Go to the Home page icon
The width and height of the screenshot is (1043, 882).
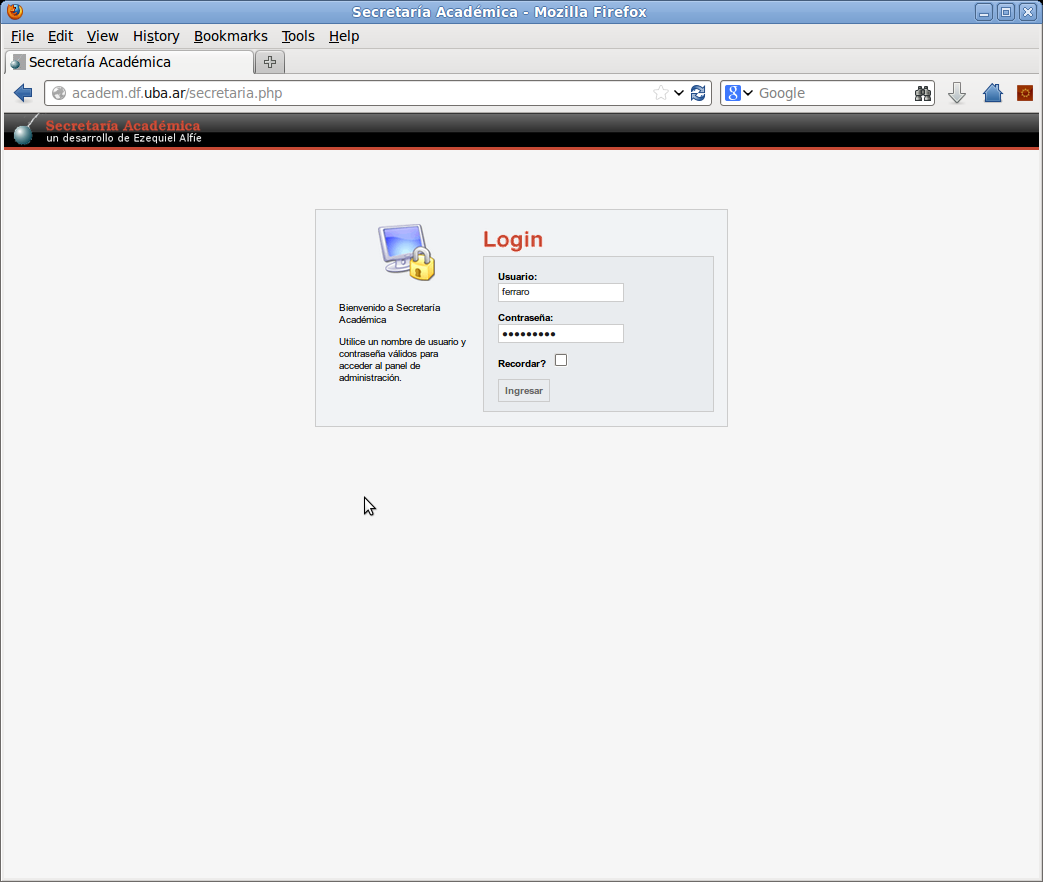pos(992,93)
